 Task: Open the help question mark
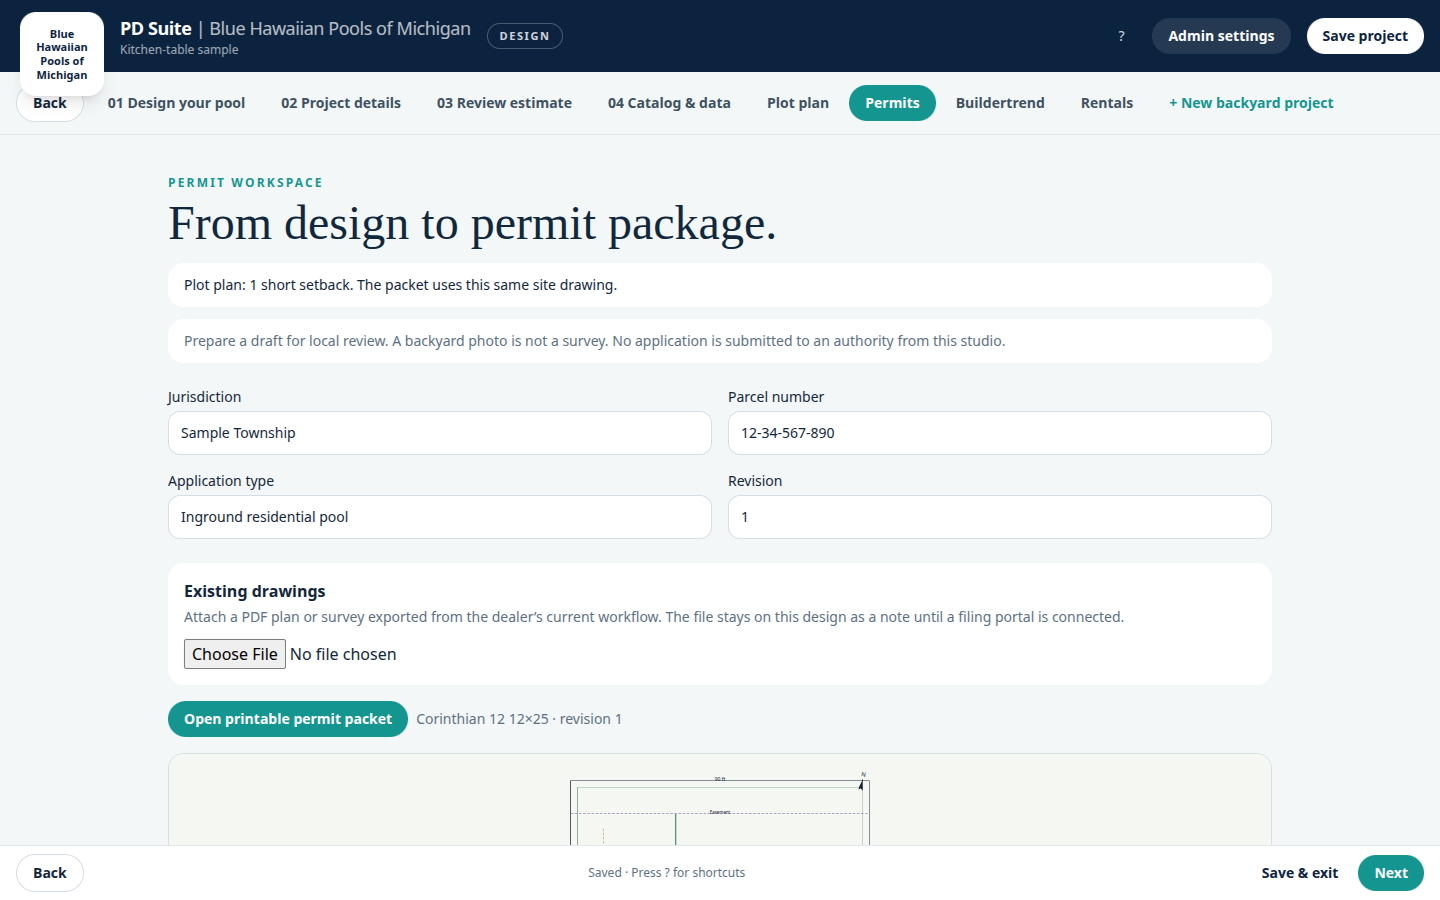[x=1121, y=36]
